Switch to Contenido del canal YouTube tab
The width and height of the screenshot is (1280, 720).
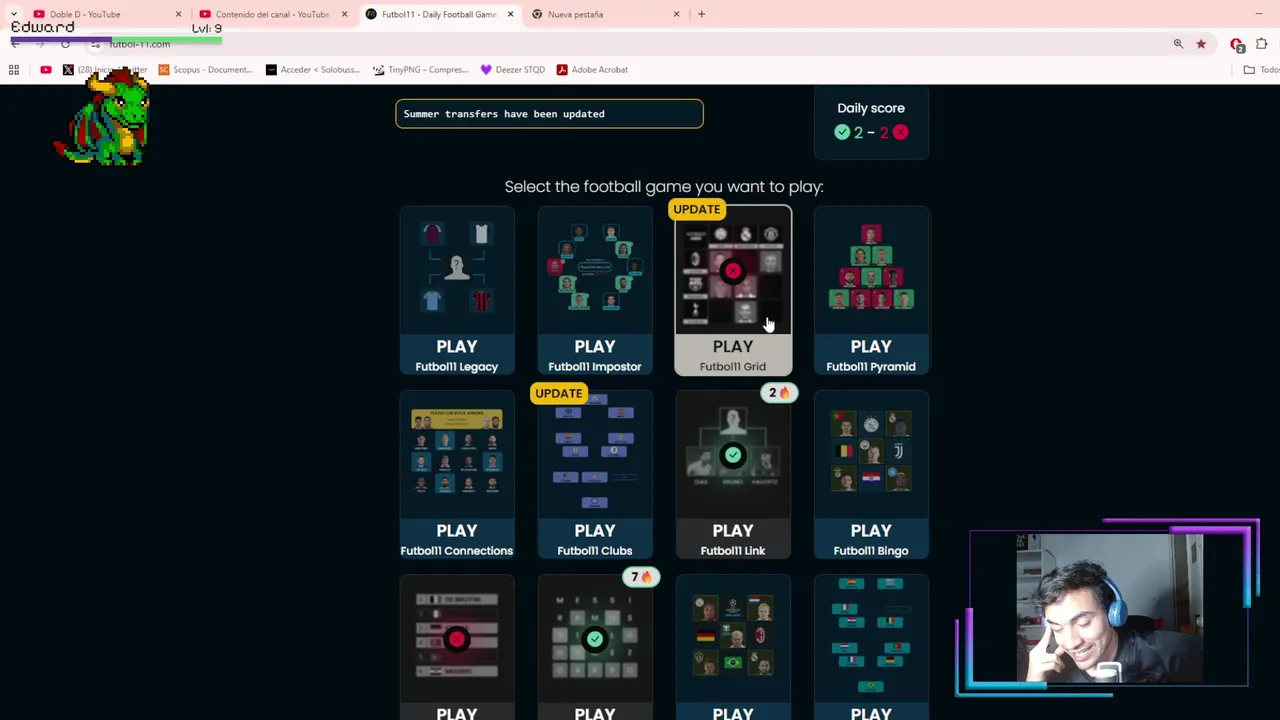[x=271, y=14]
